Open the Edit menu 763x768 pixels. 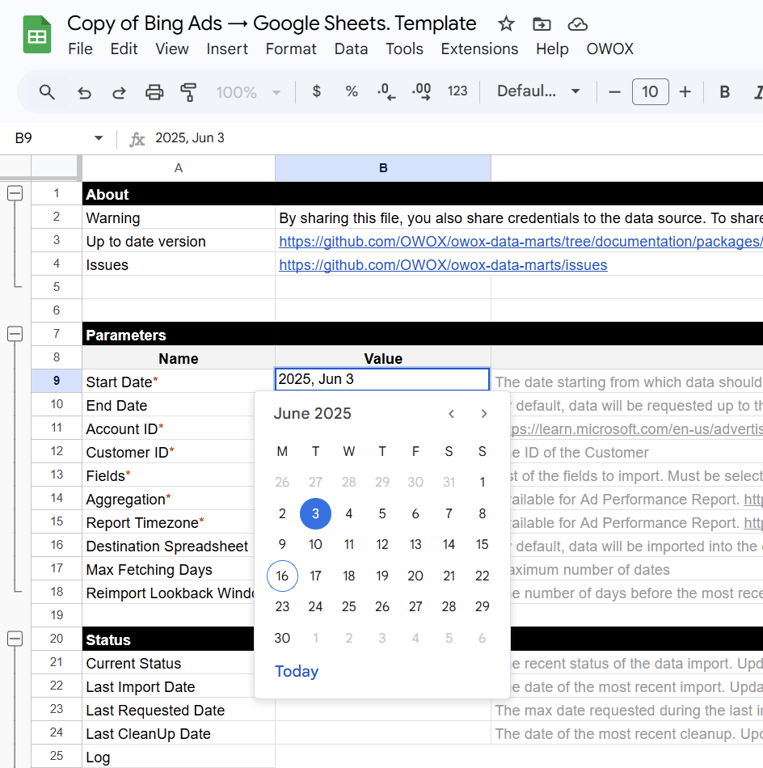(124, 49)
